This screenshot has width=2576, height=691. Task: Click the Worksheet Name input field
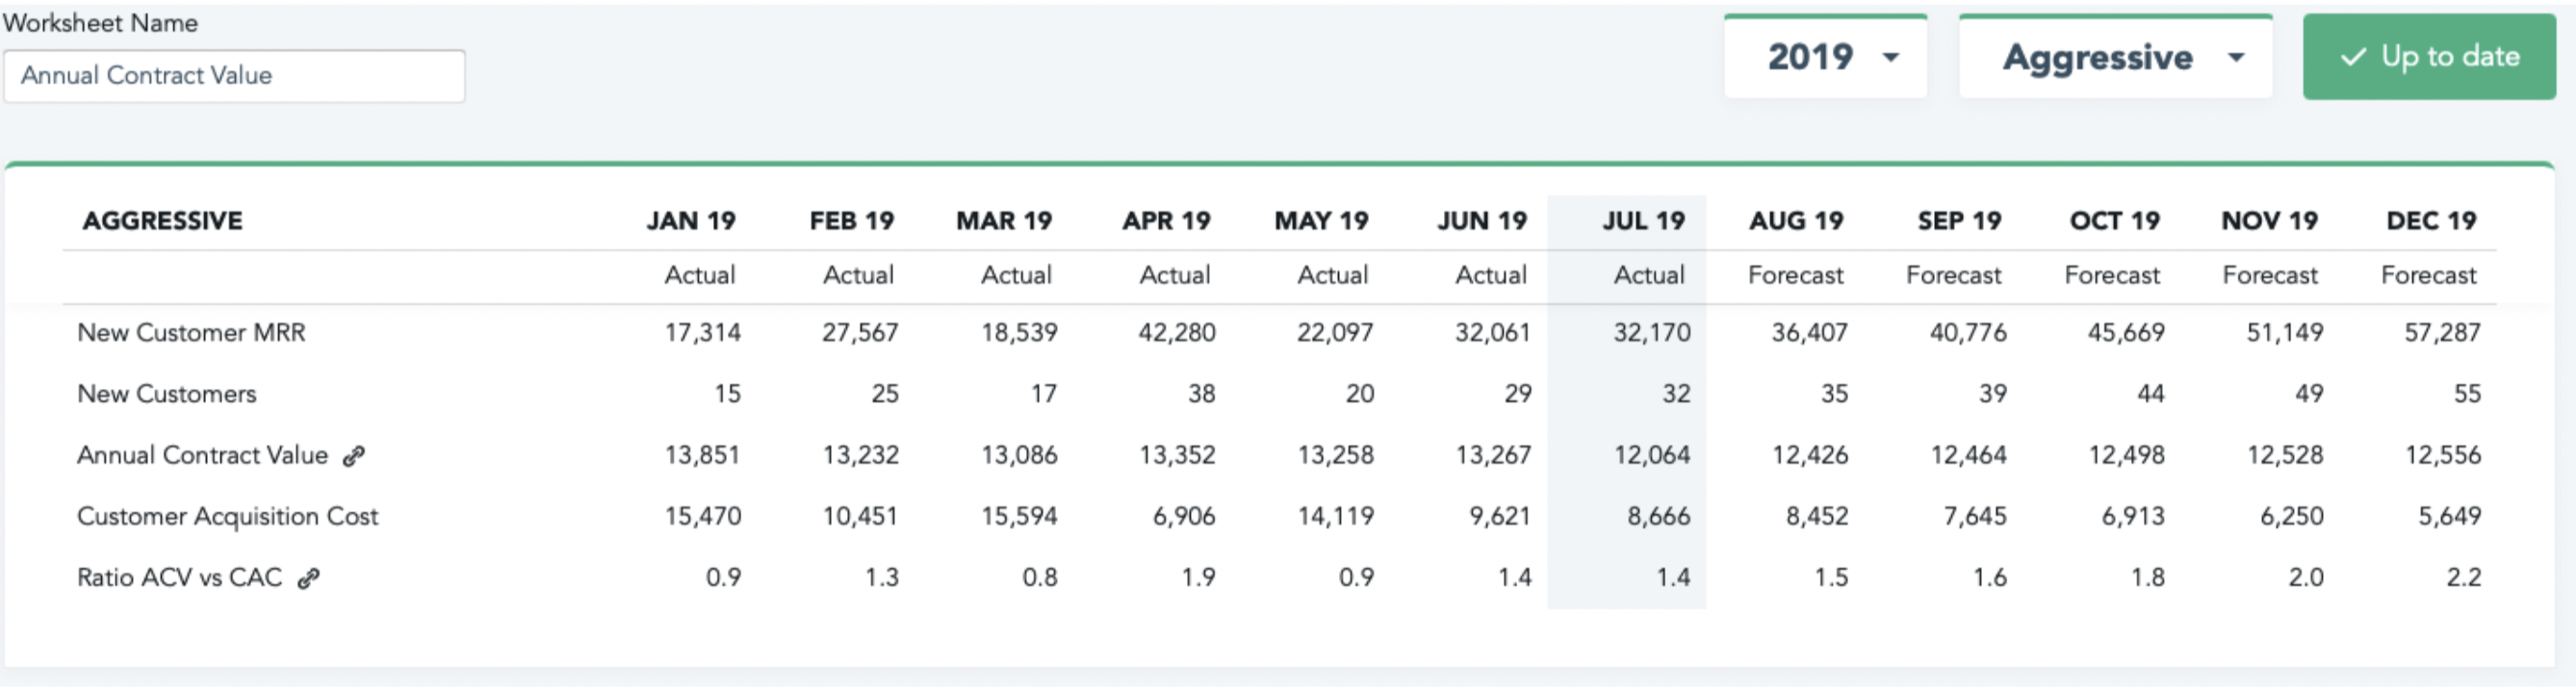[234, 76]
